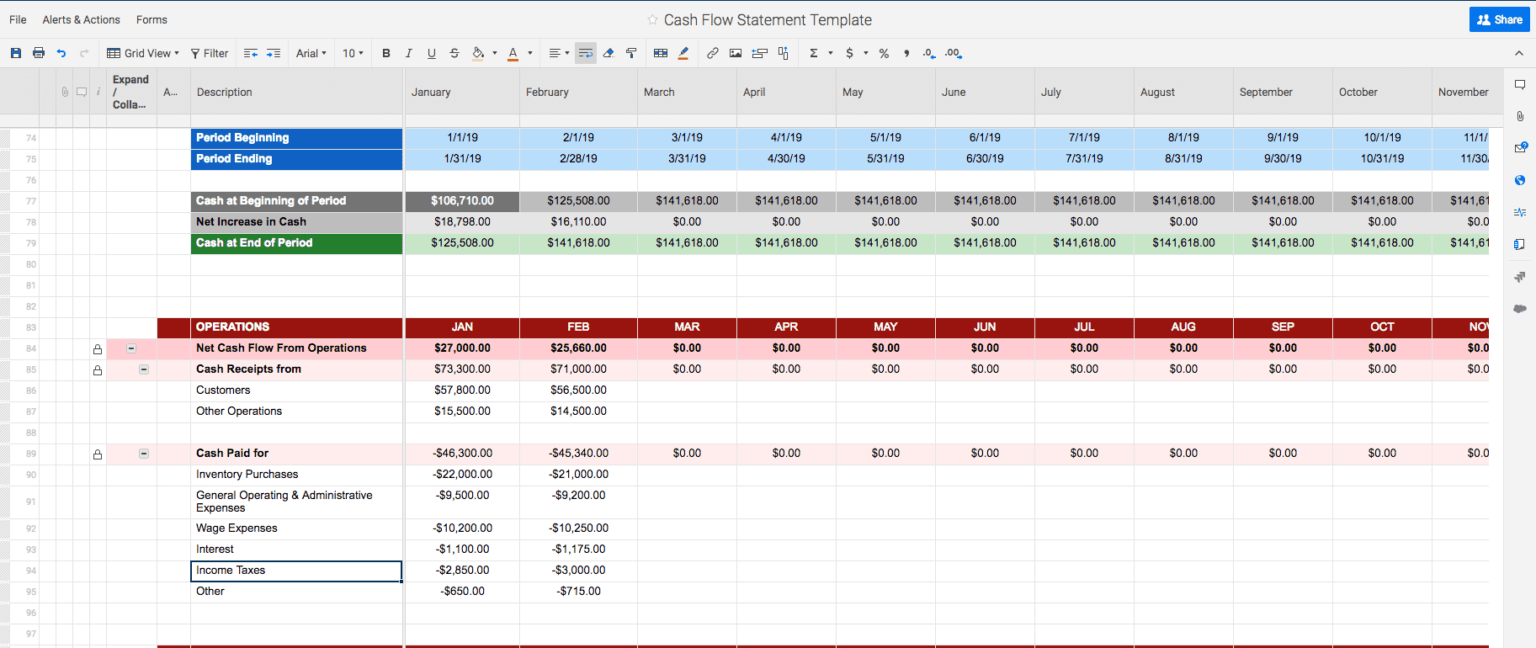Open the Alerts & Actions menu
This screenshot has width=1536, height=648.
80,19
